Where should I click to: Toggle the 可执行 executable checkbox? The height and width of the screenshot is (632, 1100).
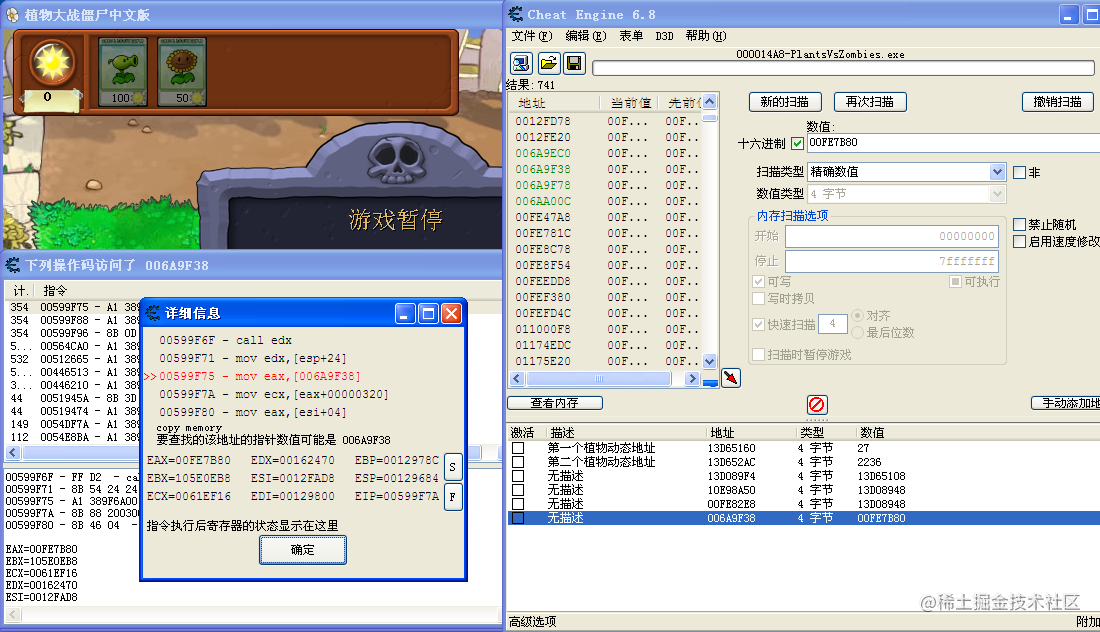click(955, 281)
